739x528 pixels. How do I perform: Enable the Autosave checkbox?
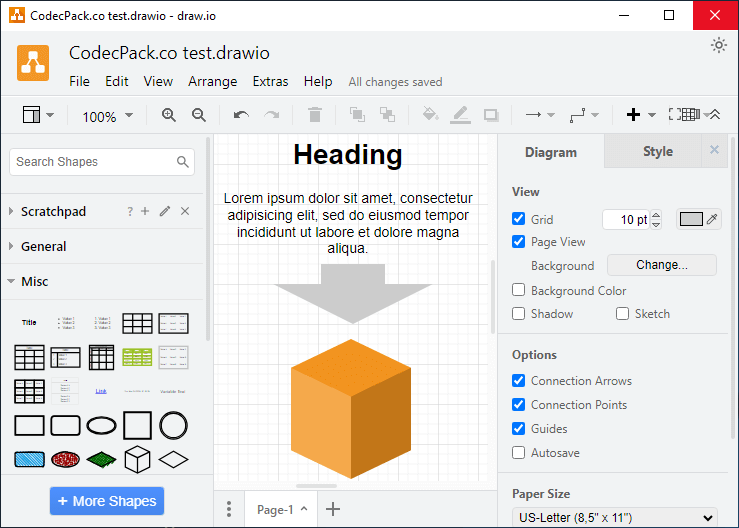tap(518, 453)
